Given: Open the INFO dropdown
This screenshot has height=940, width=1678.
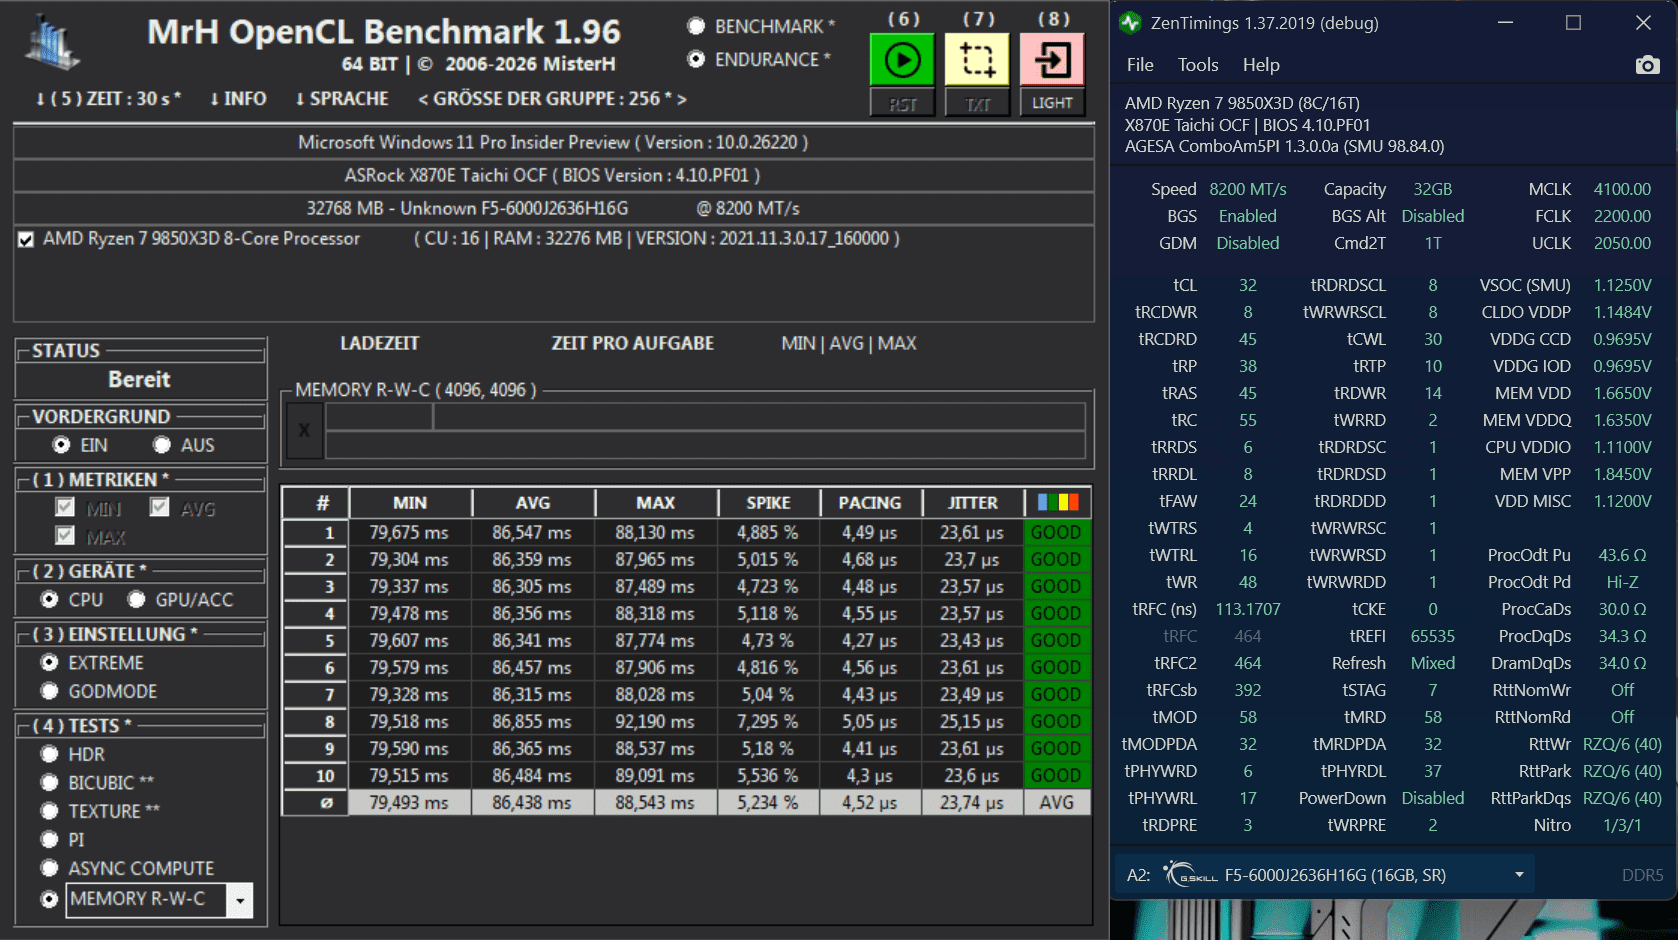Looking at the screenshot, I should click(238, 98).
